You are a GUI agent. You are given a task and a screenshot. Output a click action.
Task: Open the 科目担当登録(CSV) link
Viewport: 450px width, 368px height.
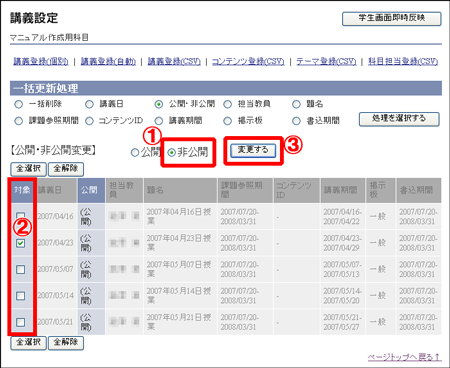(x=403, y=61)
